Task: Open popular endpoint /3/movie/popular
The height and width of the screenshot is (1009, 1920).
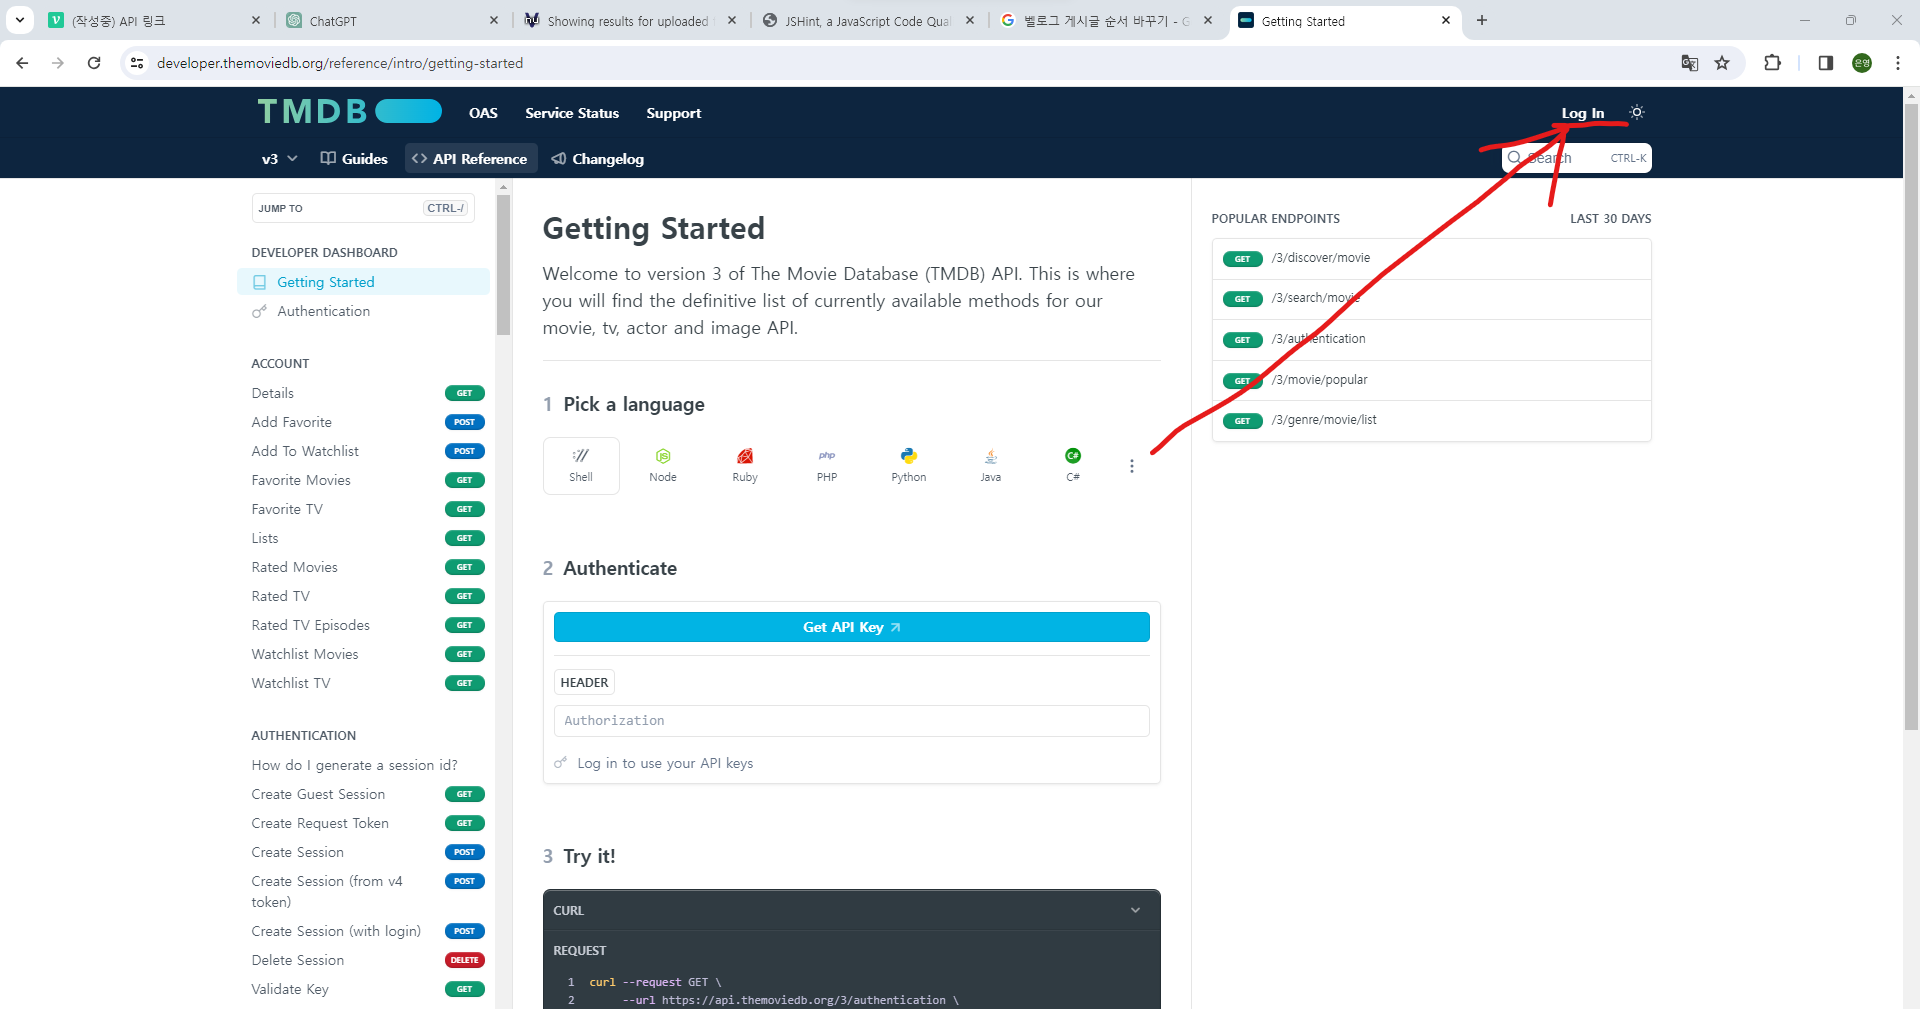Action: (x=1431, y=380)
